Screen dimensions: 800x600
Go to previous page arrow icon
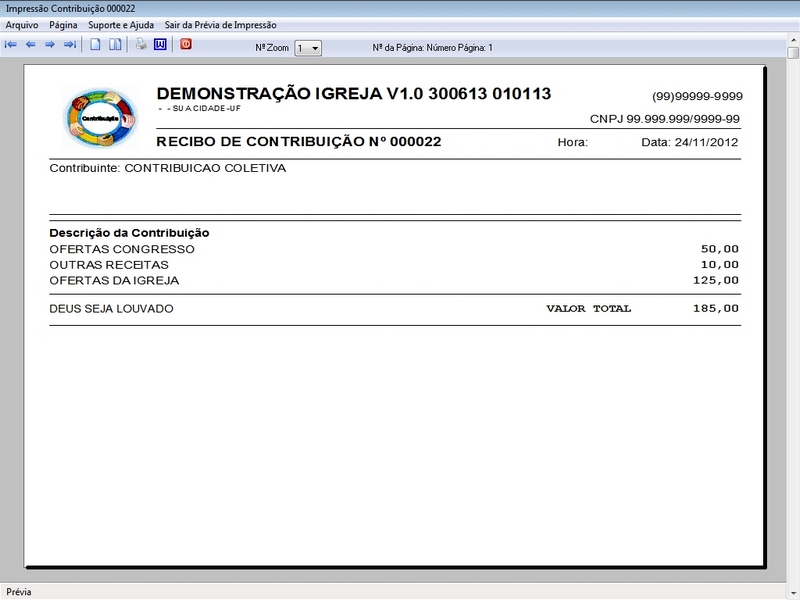click(x=31, y=45)
